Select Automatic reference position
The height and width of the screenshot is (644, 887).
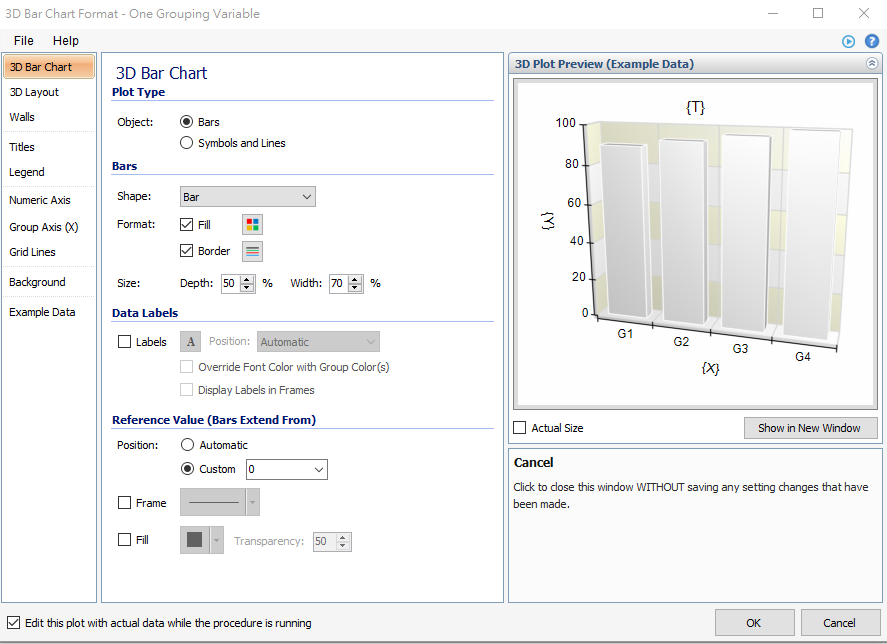(186, 445)
